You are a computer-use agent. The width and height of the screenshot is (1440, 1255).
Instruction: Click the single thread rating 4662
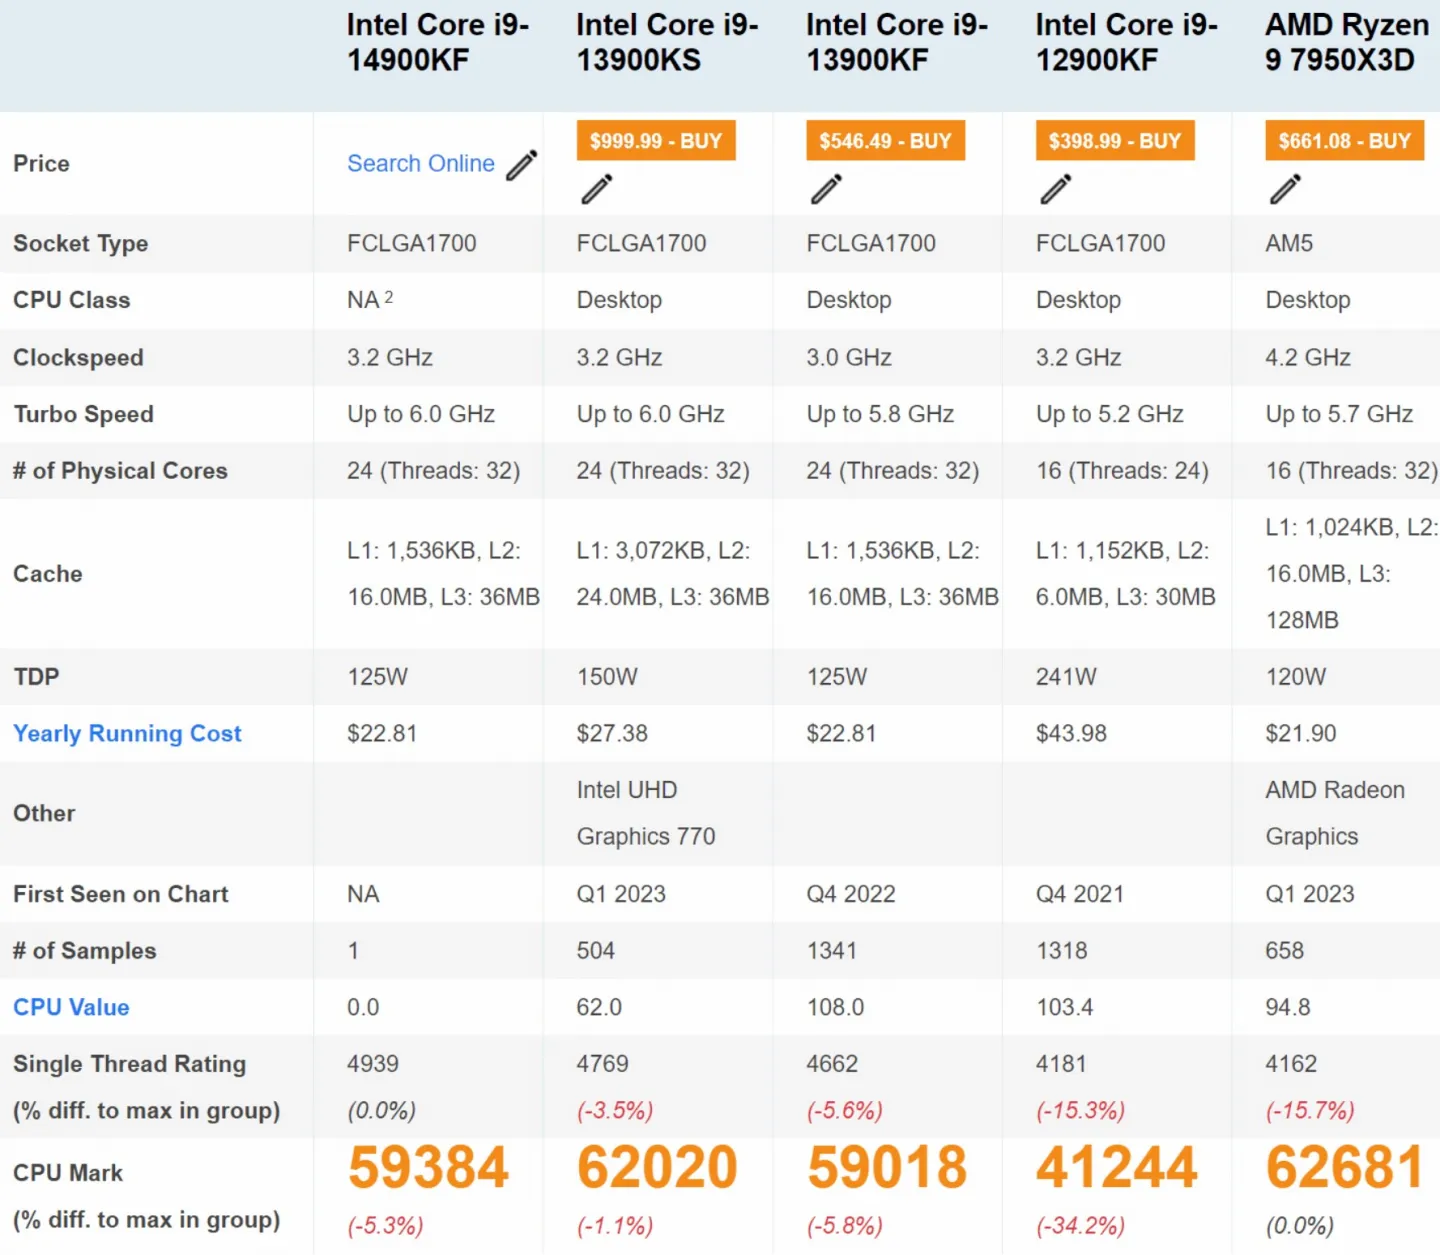[x=832, y=1064]
